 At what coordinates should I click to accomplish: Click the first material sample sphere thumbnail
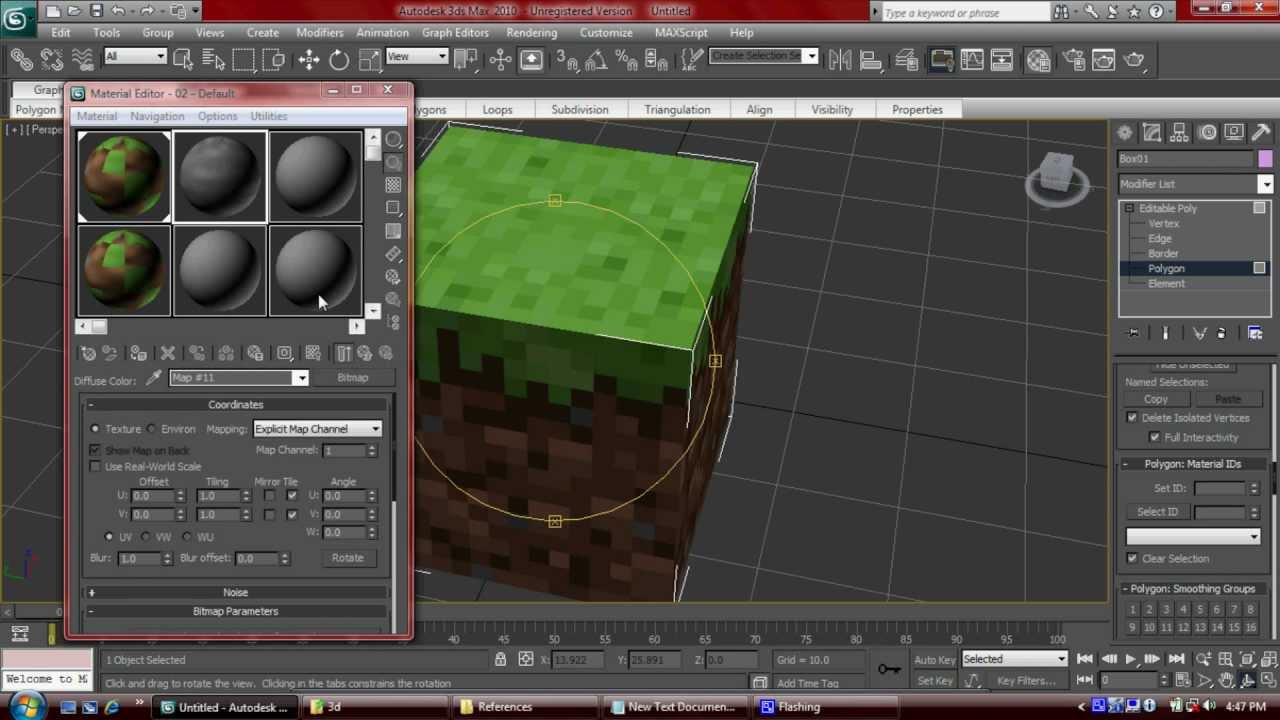[125, 176]
